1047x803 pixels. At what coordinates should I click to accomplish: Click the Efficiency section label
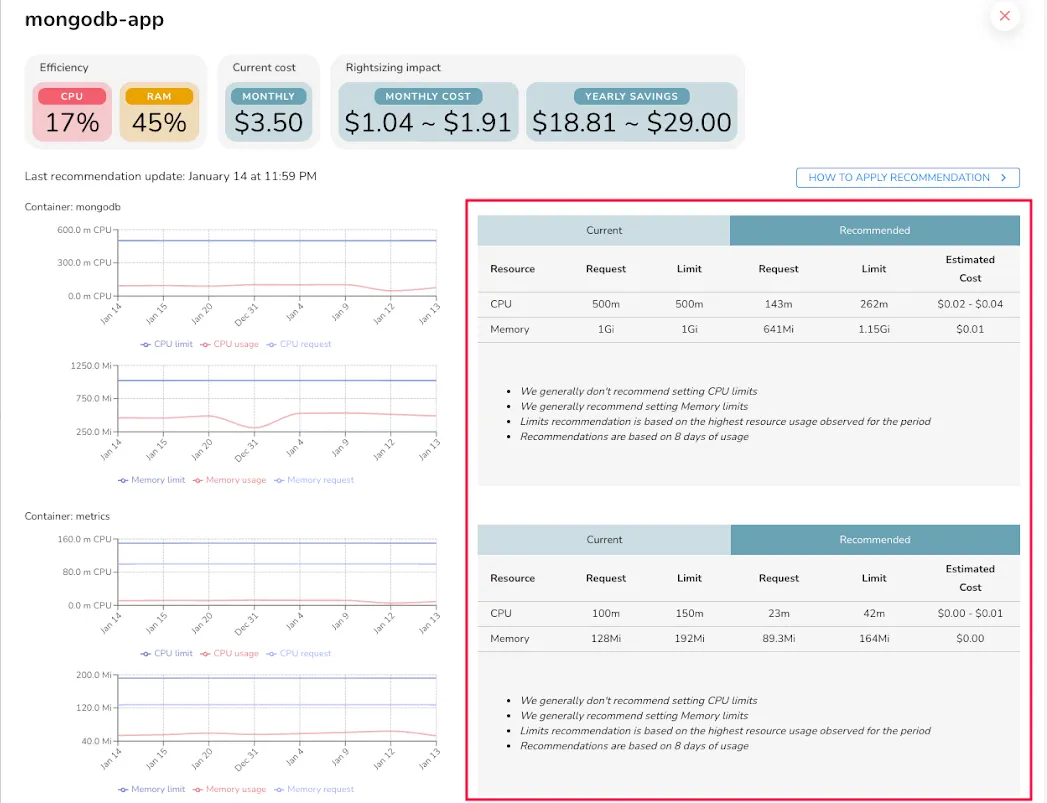coord(63,67)
